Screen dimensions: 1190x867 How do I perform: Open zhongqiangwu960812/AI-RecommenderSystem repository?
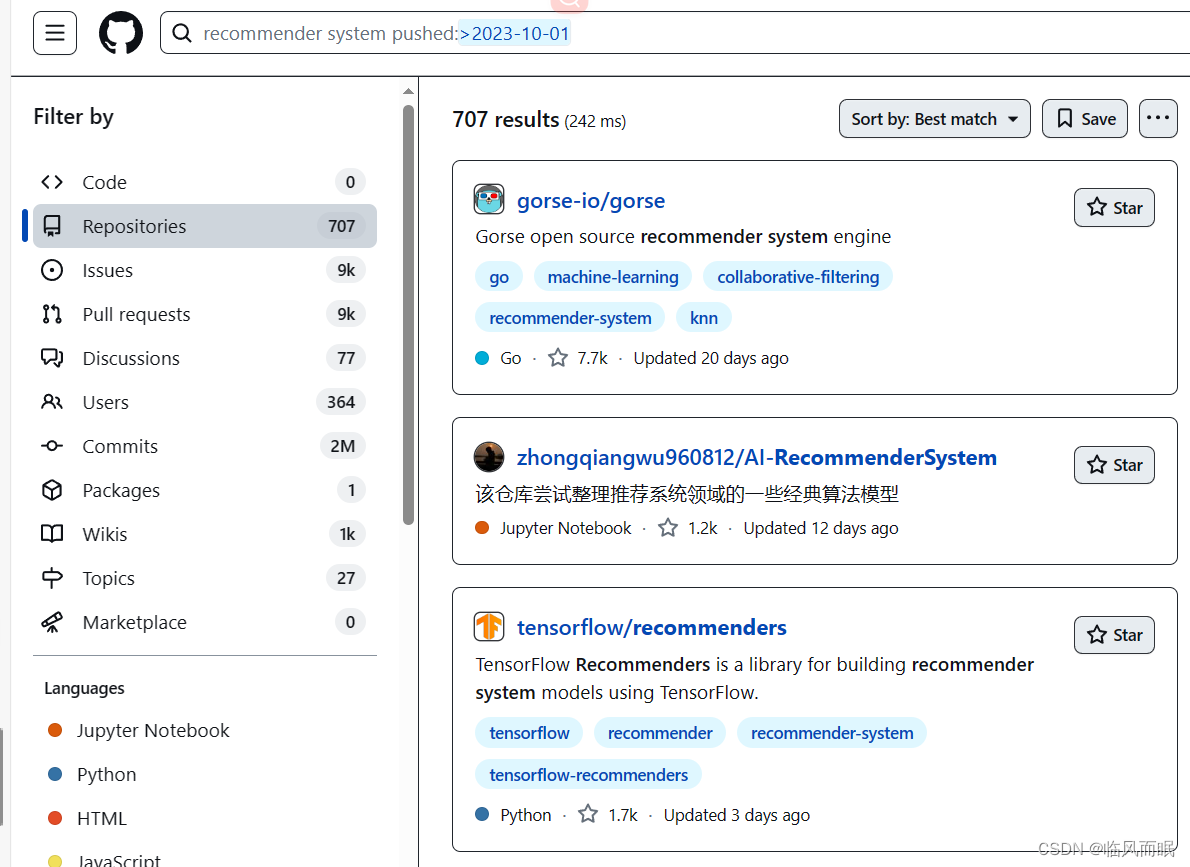click(757, 458)
